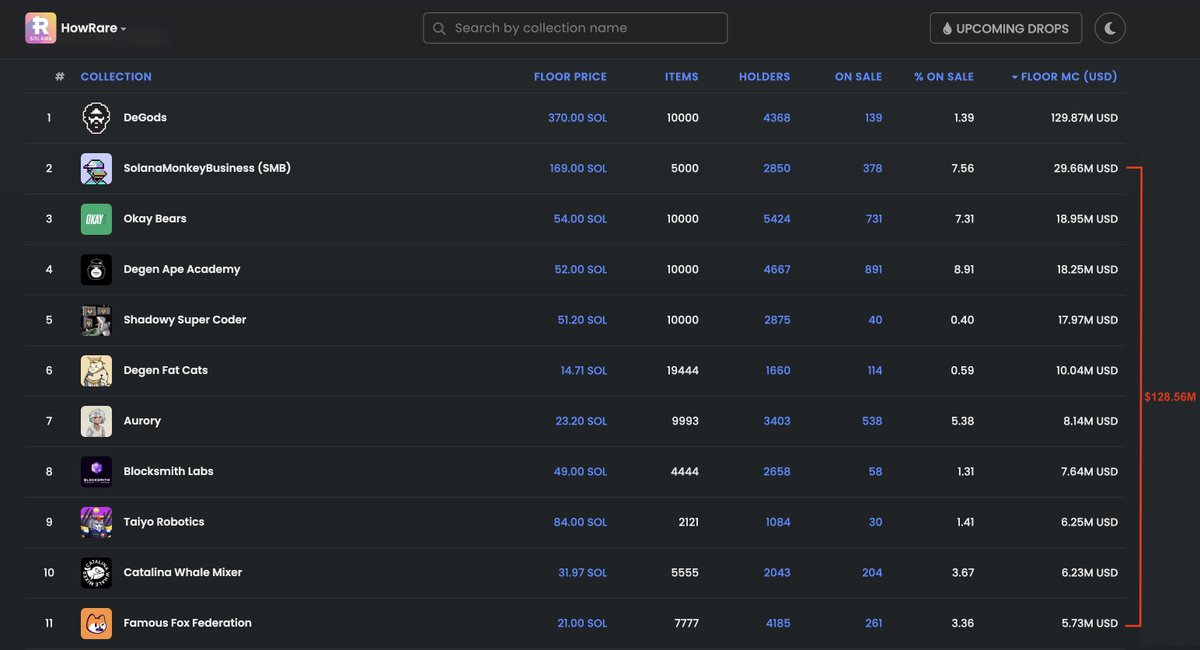The image size is (1200, 650).
Task: Click SMB floor price 169.00 SOL
Action: pos(578,168)
